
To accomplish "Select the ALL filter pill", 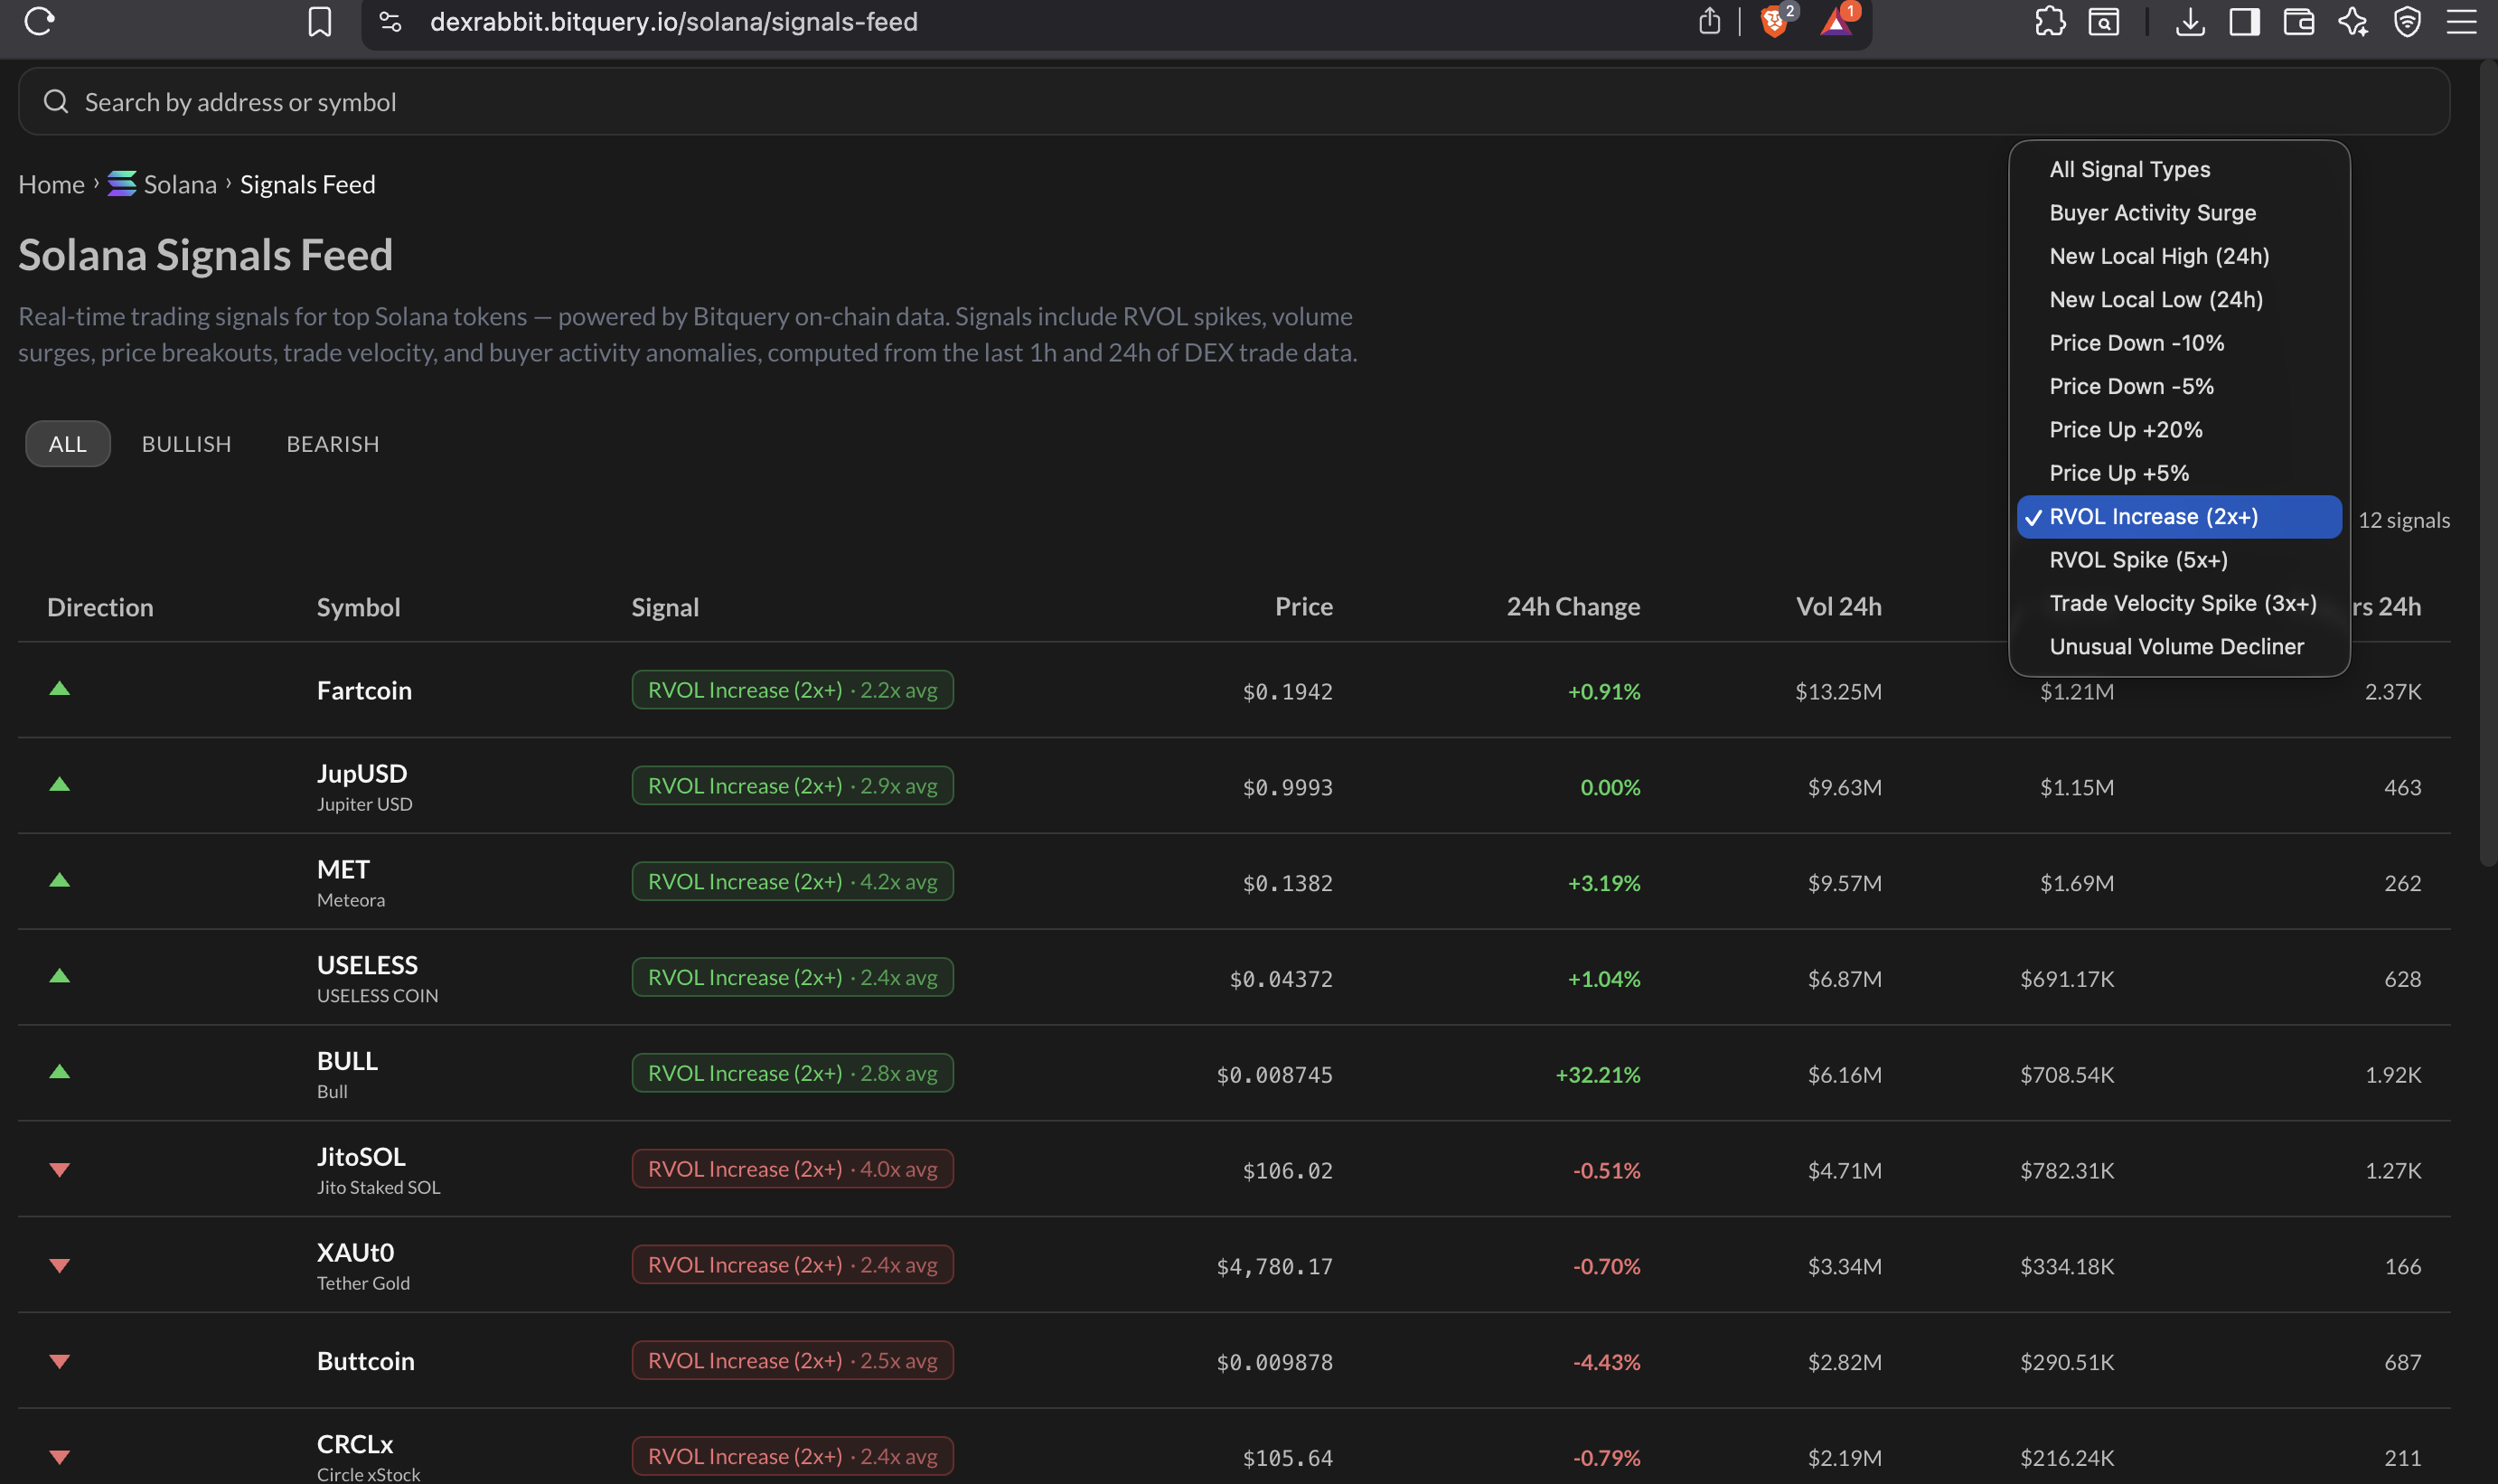I will 67,444.
